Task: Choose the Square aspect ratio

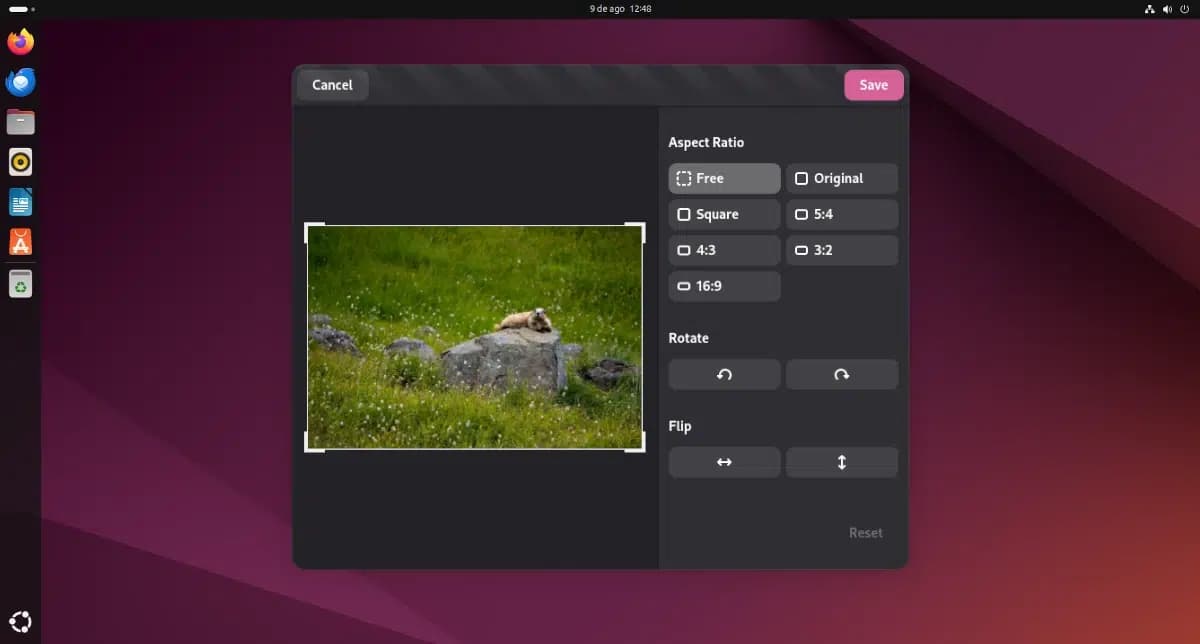Action: (x=724, y=214)
